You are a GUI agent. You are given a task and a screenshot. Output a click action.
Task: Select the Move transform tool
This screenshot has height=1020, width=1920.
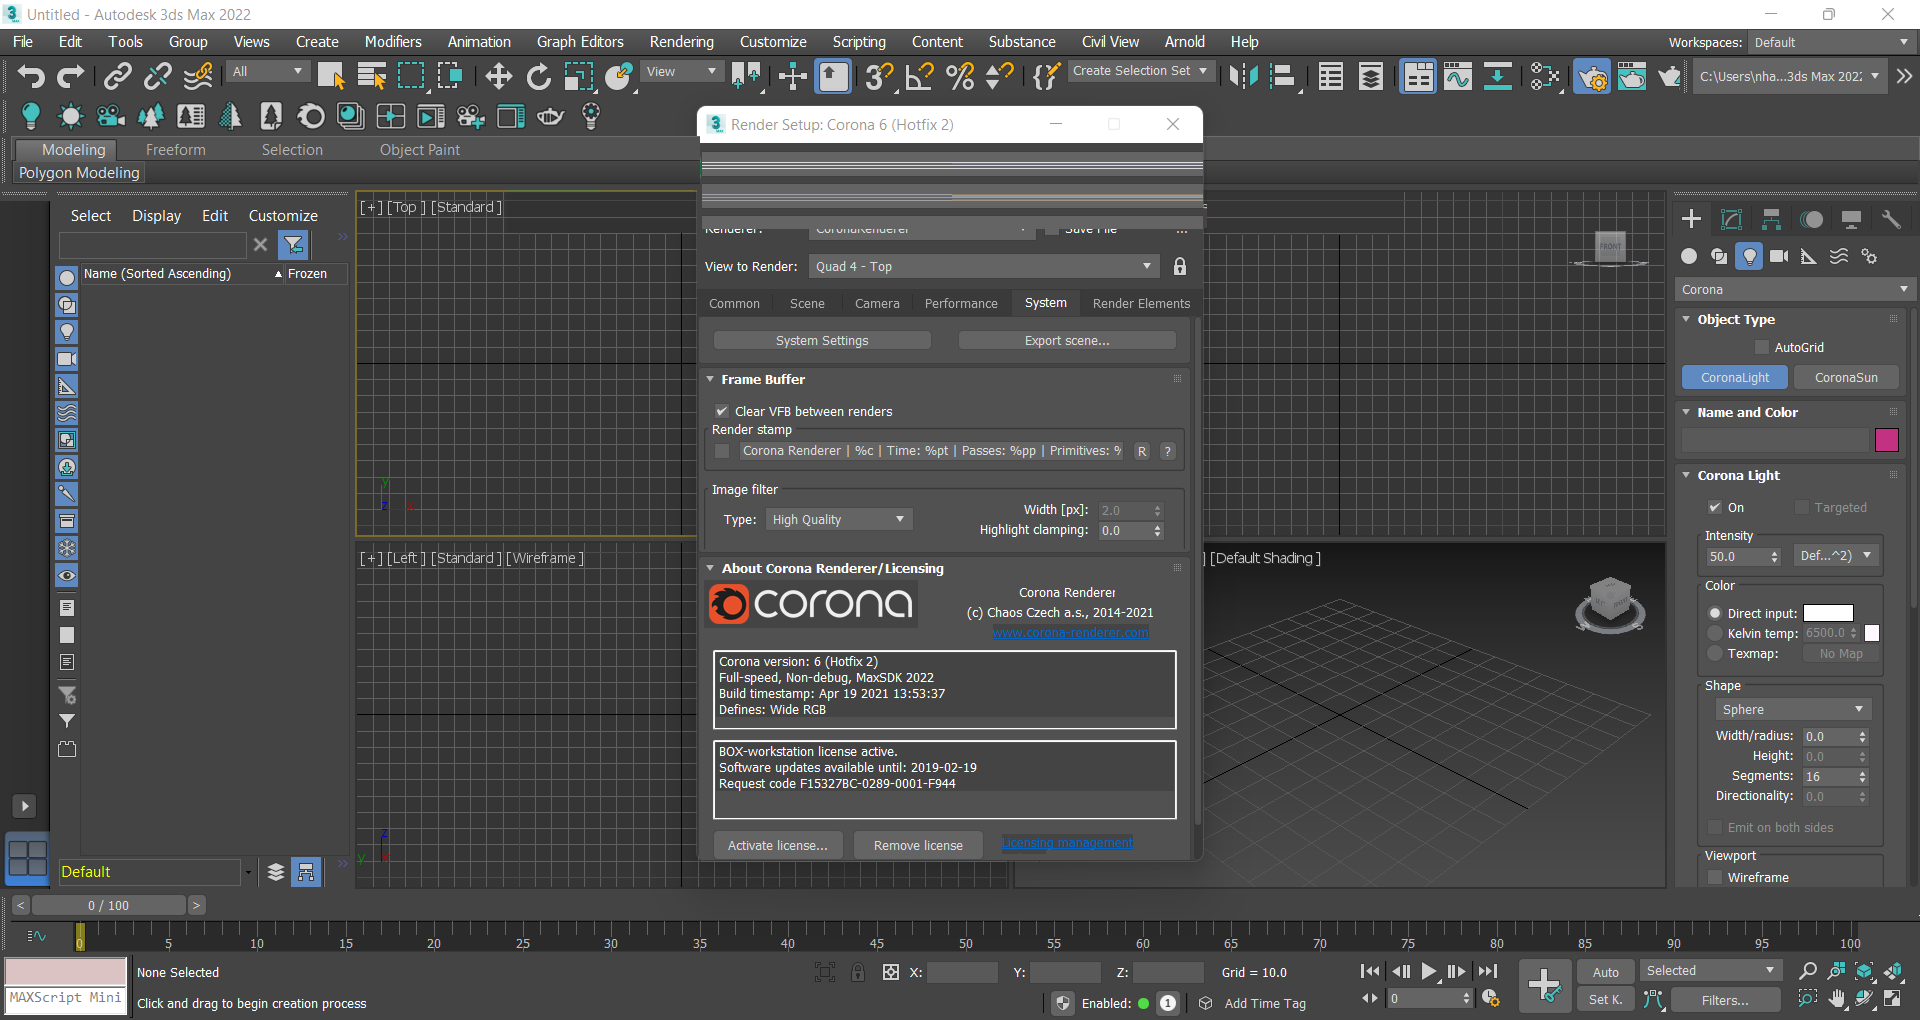click(x=498, y=77)
